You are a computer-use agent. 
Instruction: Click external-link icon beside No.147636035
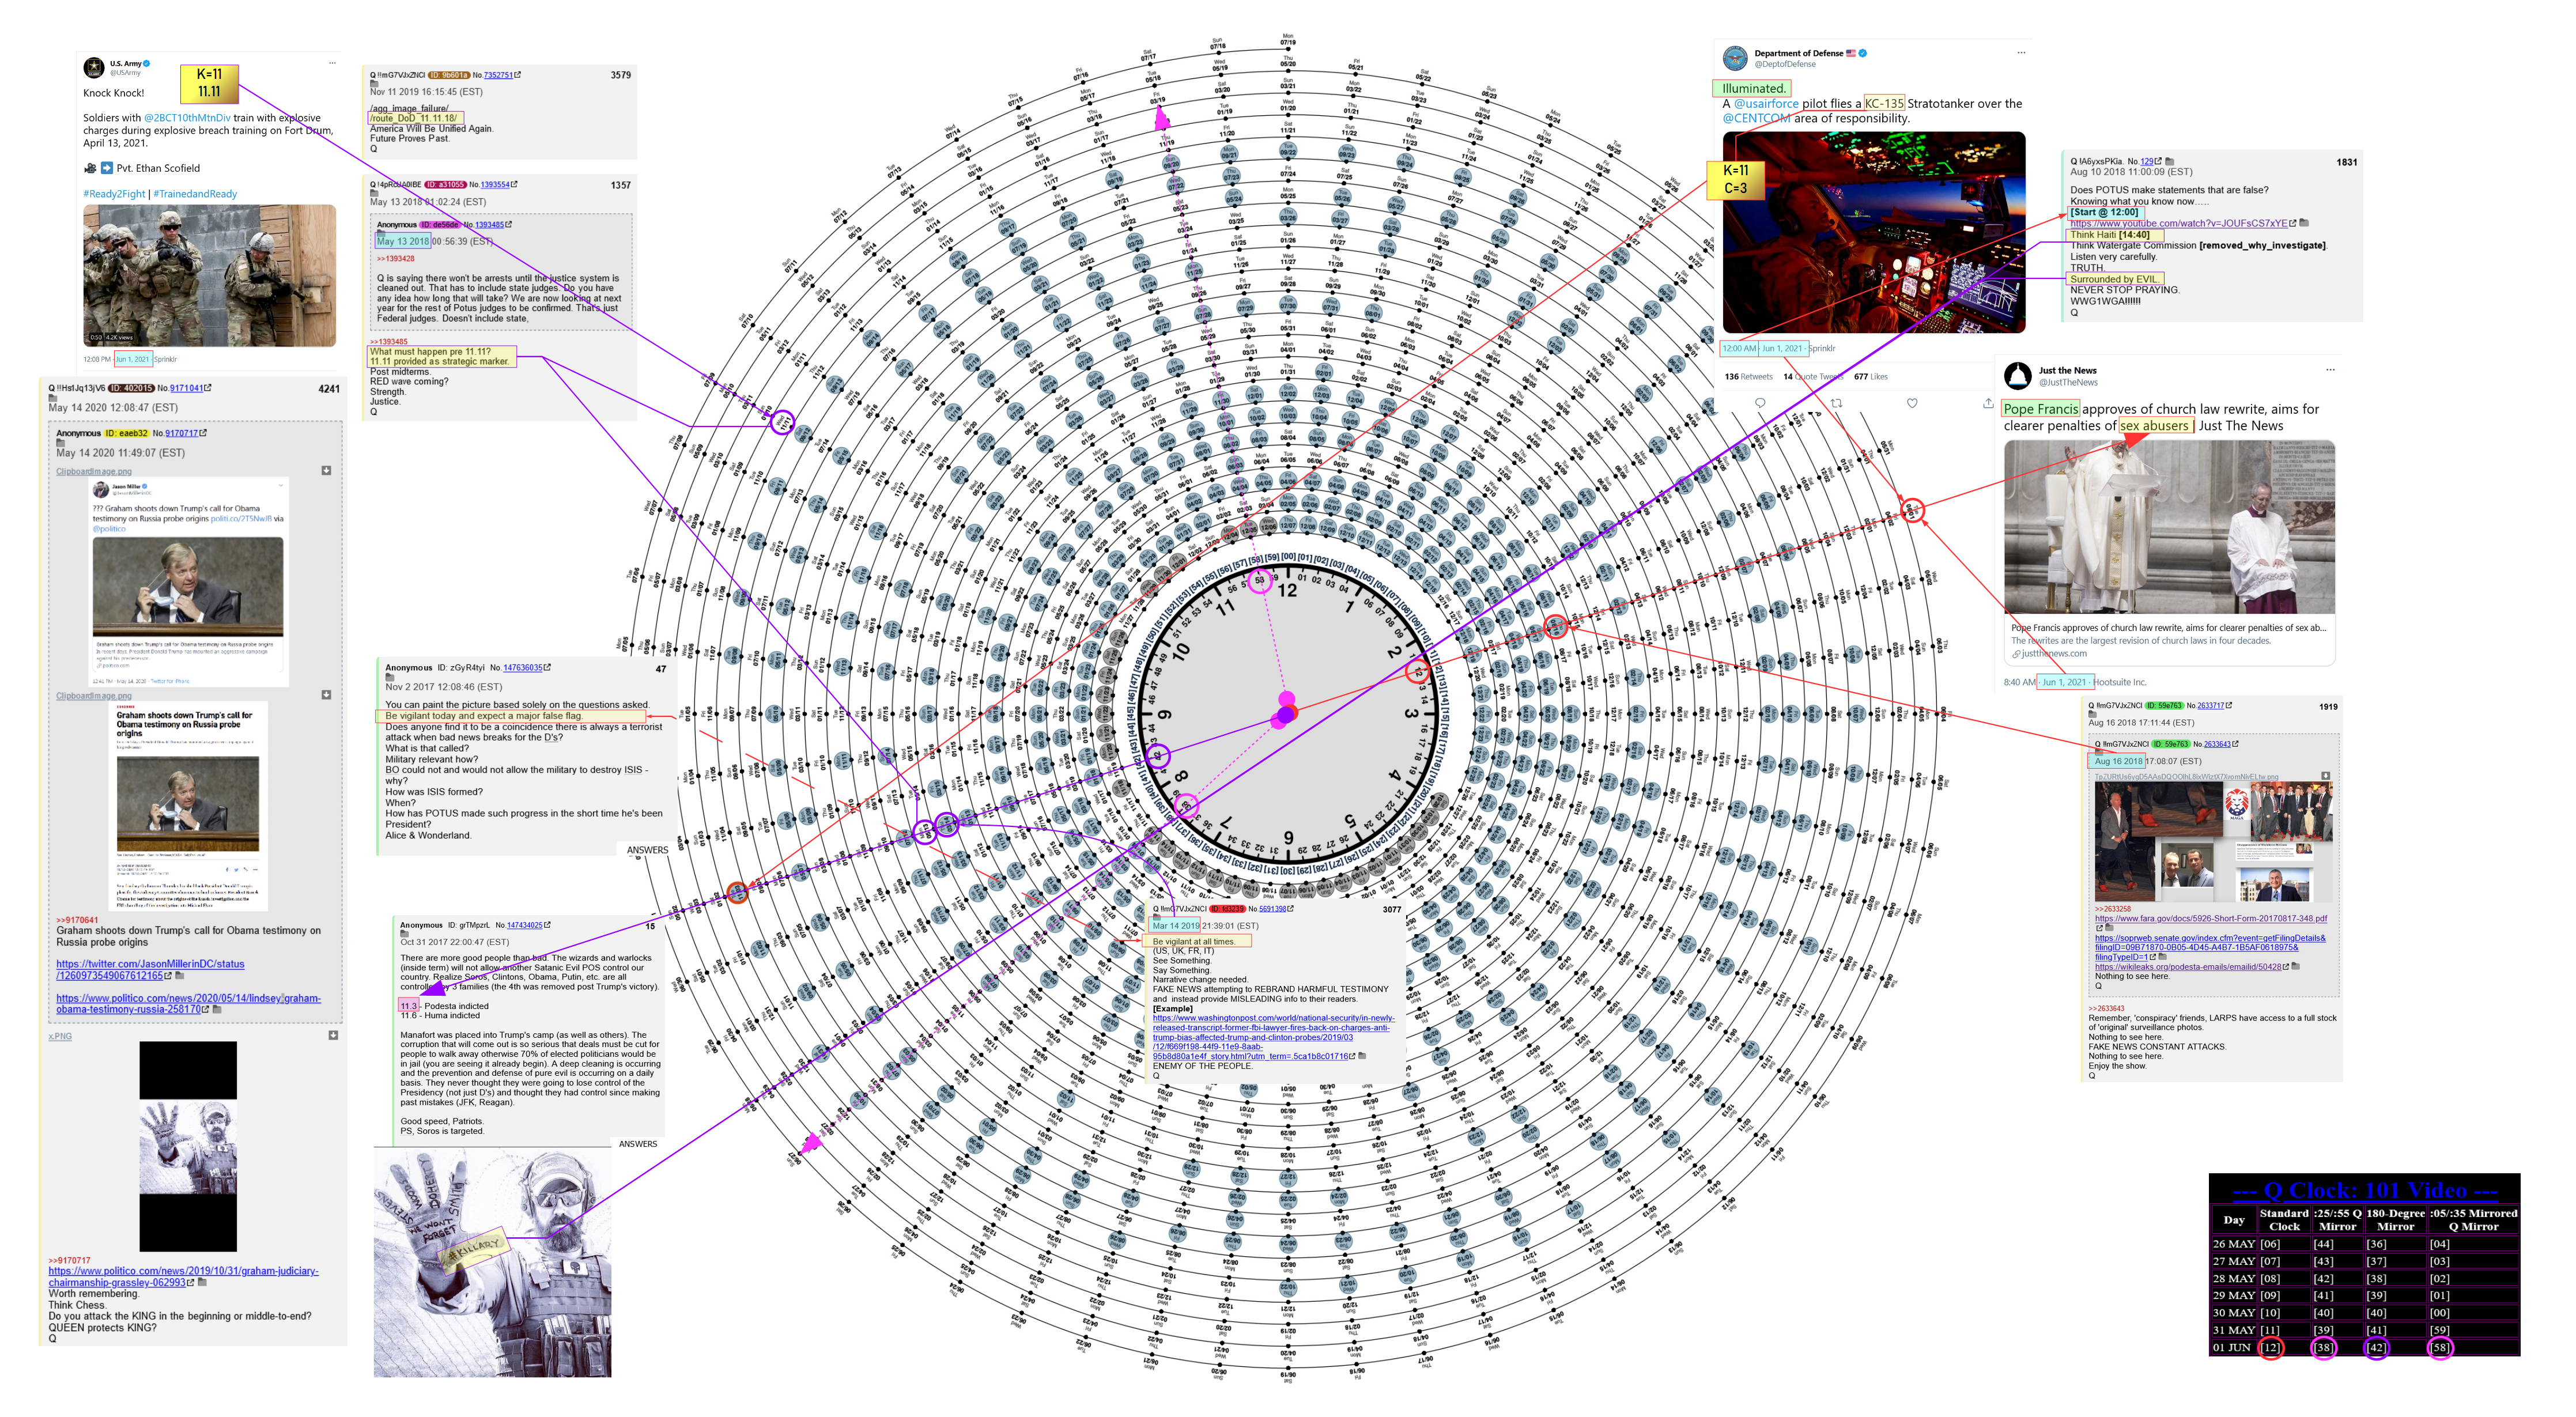(547, 667)
